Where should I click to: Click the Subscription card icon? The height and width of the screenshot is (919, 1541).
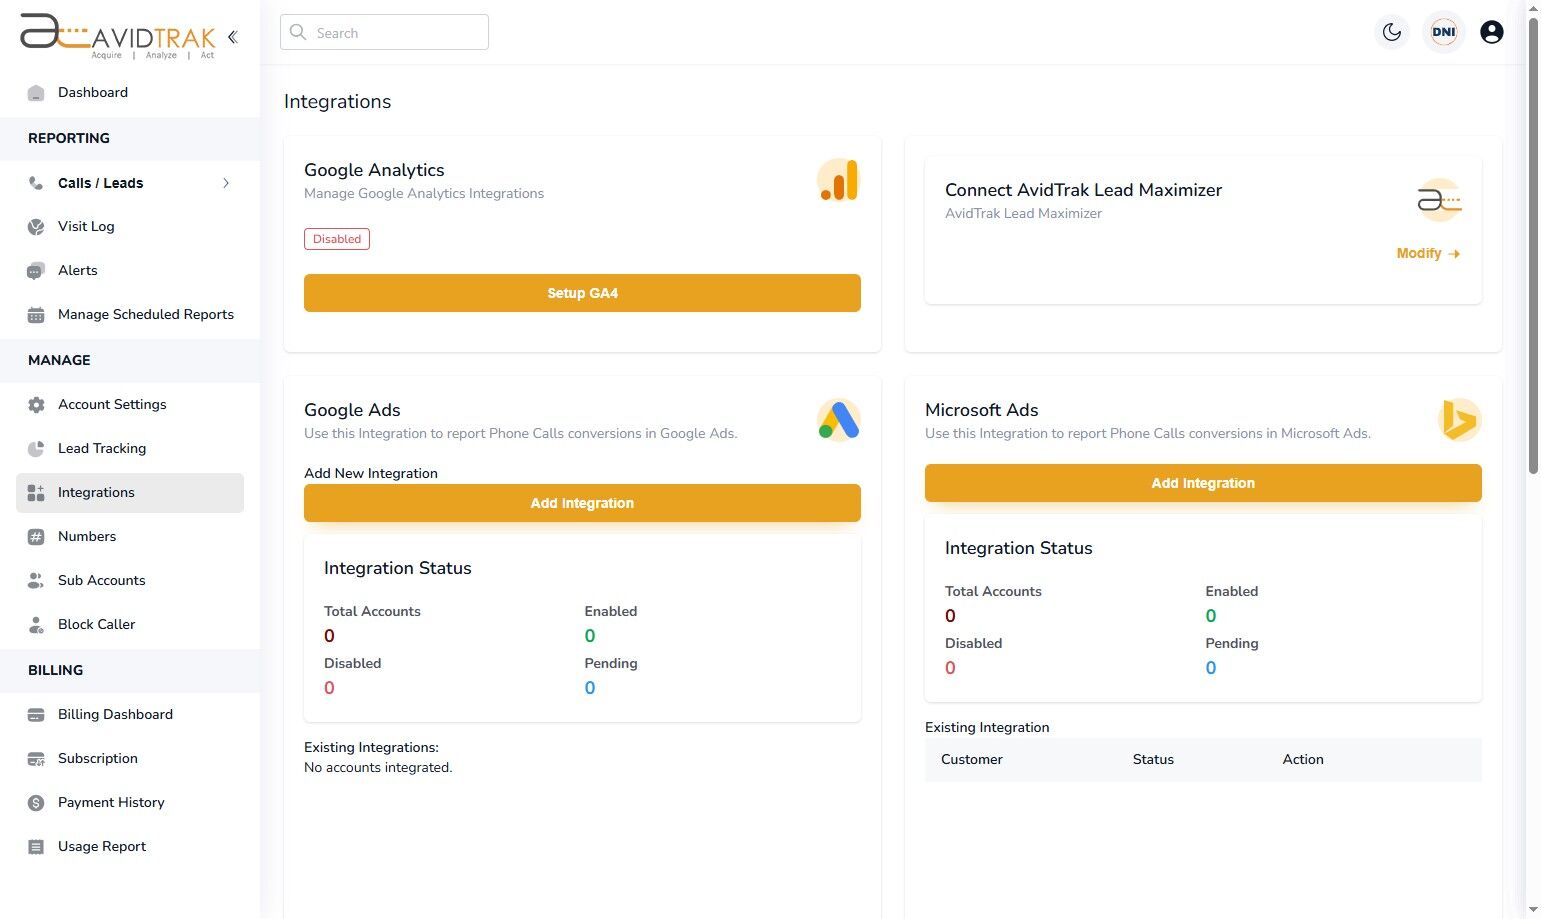36,759
